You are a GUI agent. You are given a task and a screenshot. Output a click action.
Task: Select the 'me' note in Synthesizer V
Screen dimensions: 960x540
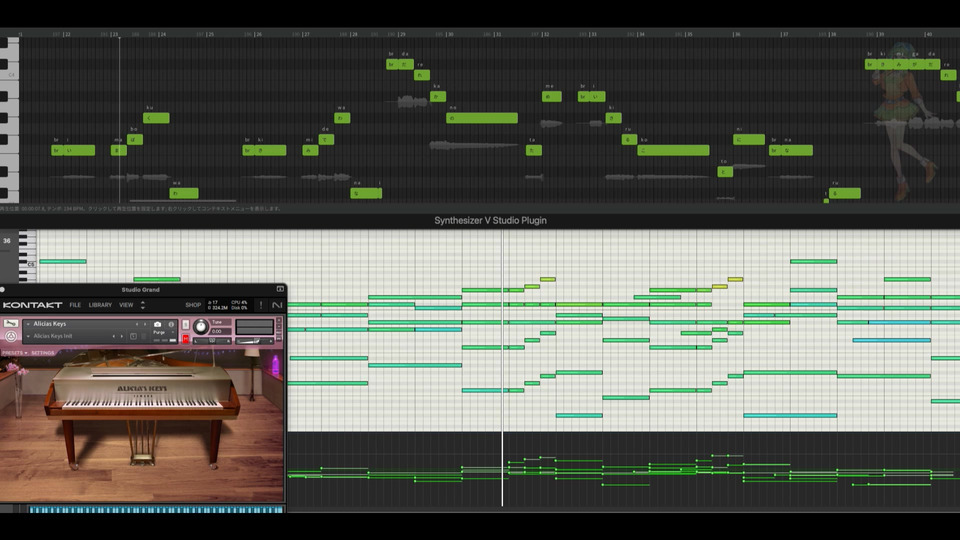(552, 96)
